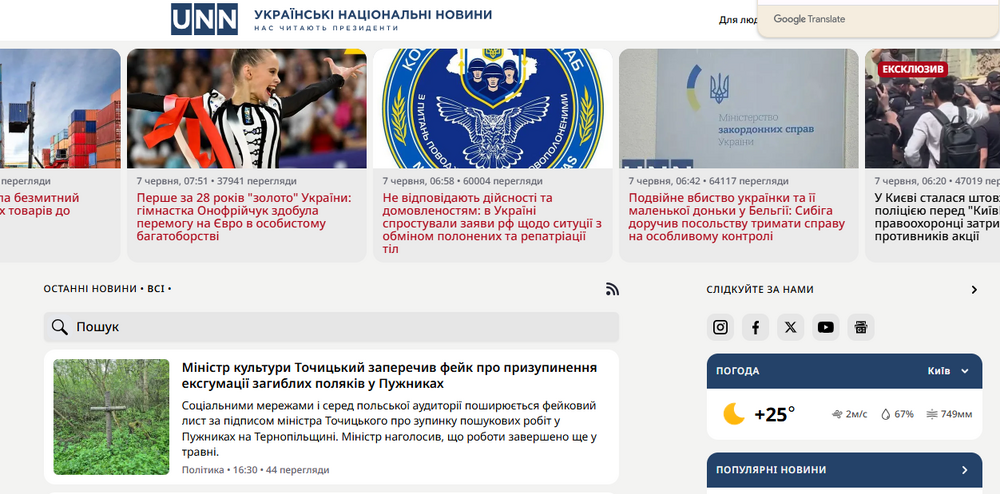Open UNN's Facebook page icon
Screen dimensions: 1000x494
coord(755,327)
